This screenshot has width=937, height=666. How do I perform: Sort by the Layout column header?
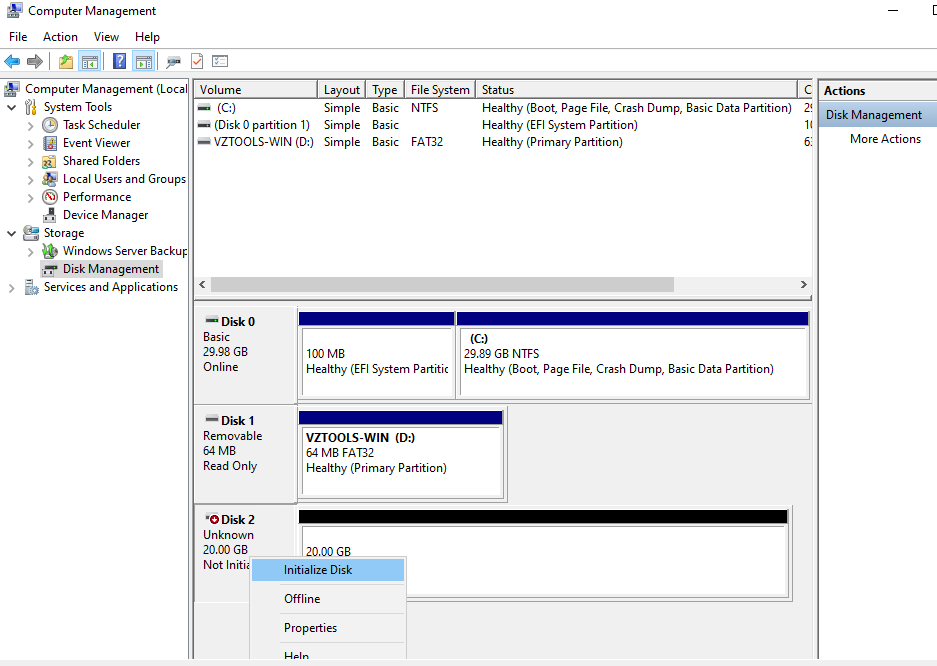point(341,90)
